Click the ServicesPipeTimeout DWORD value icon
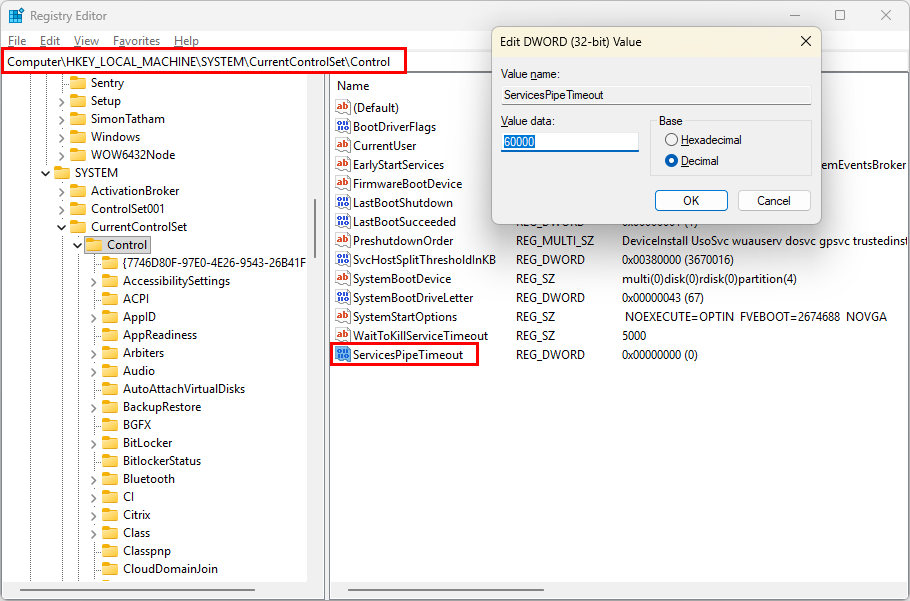 point(343,355)
